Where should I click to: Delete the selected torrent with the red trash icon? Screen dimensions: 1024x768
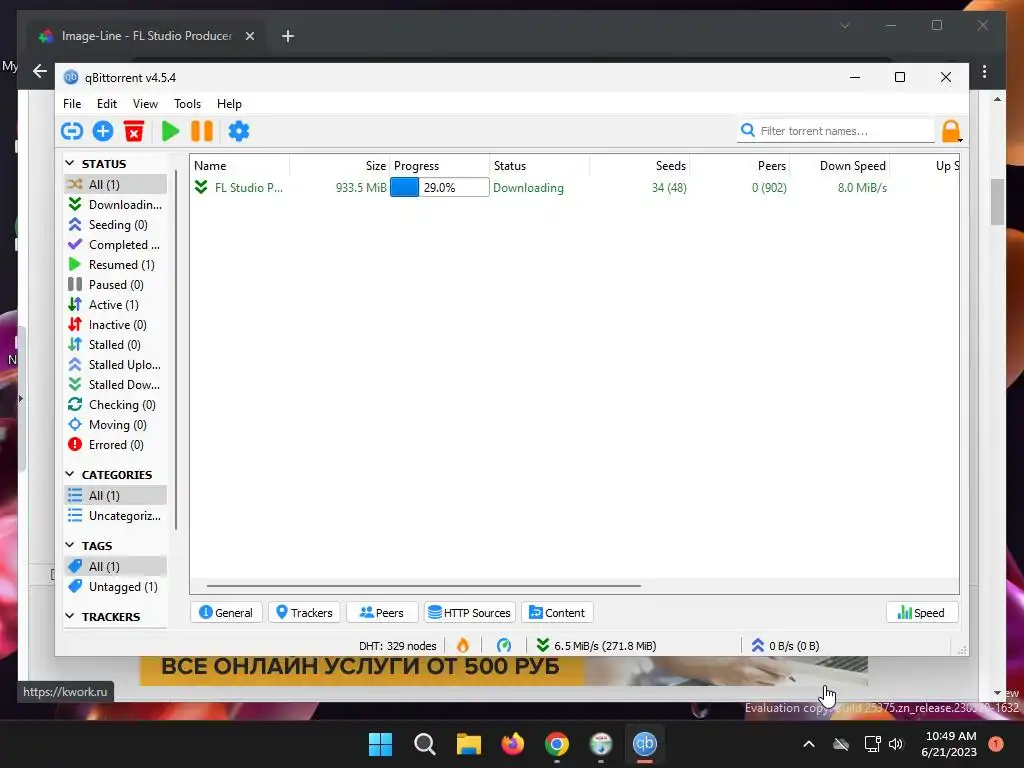(134, 131)
